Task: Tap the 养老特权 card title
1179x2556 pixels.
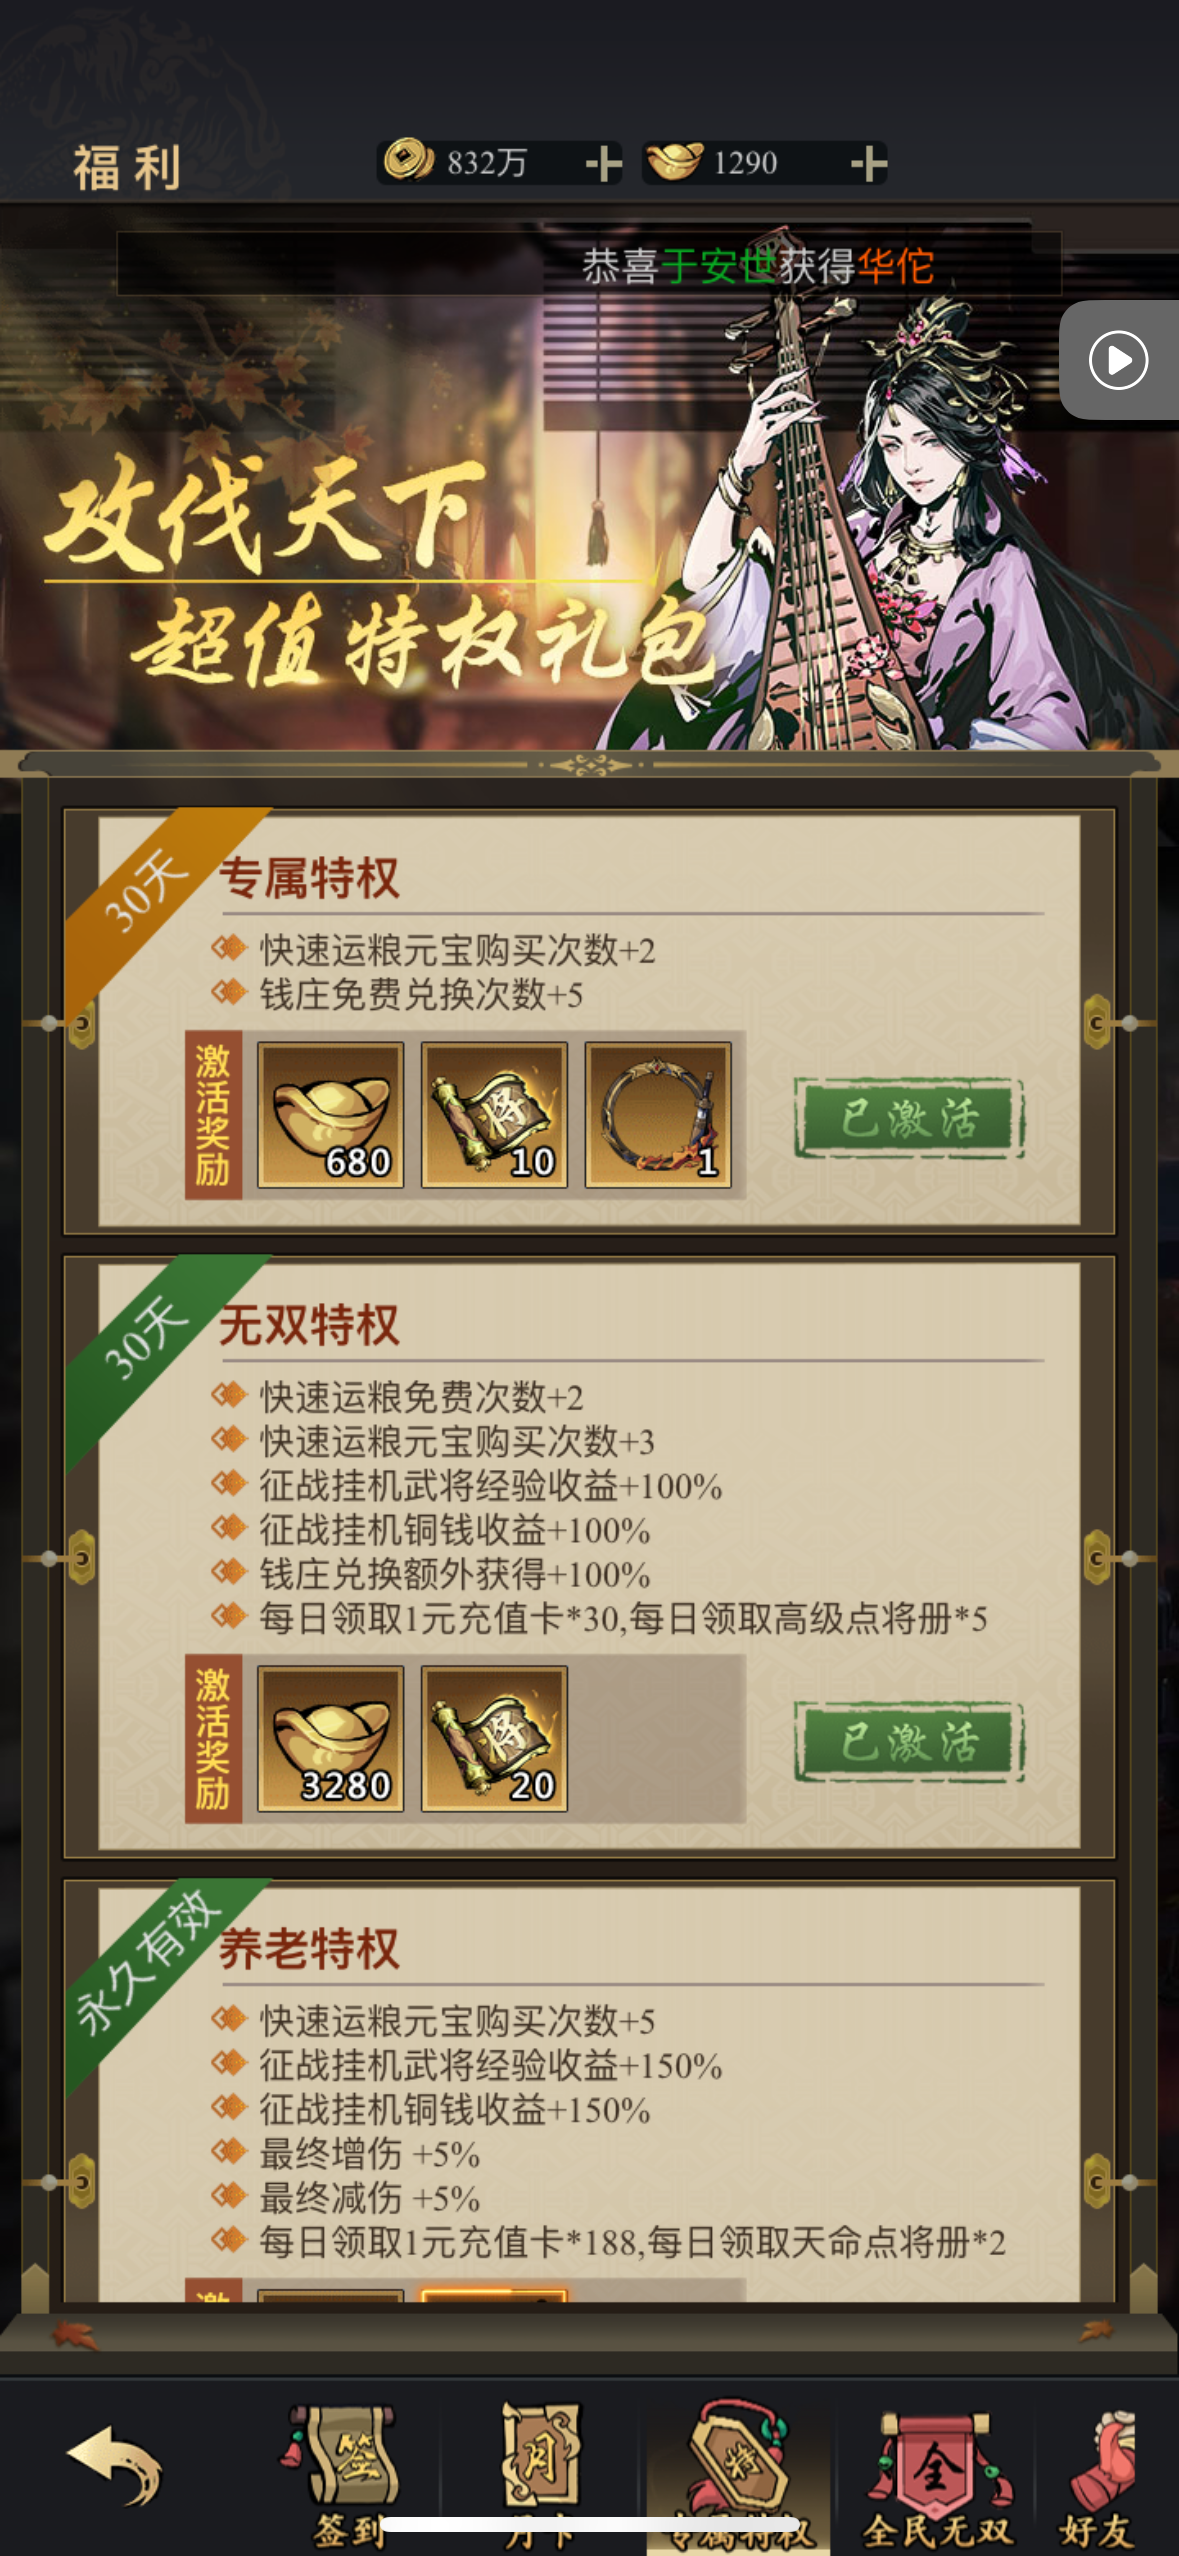Action: pos(310,1949)
